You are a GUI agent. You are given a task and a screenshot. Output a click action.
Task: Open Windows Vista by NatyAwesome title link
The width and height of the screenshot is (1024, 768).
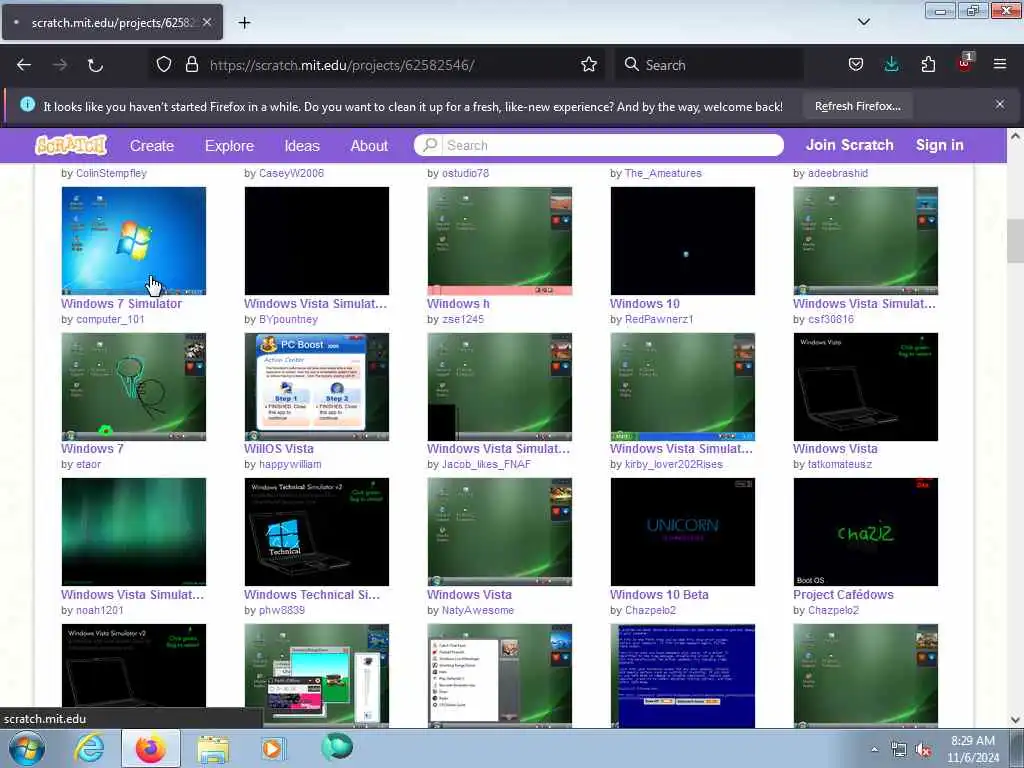pos(470,594)
